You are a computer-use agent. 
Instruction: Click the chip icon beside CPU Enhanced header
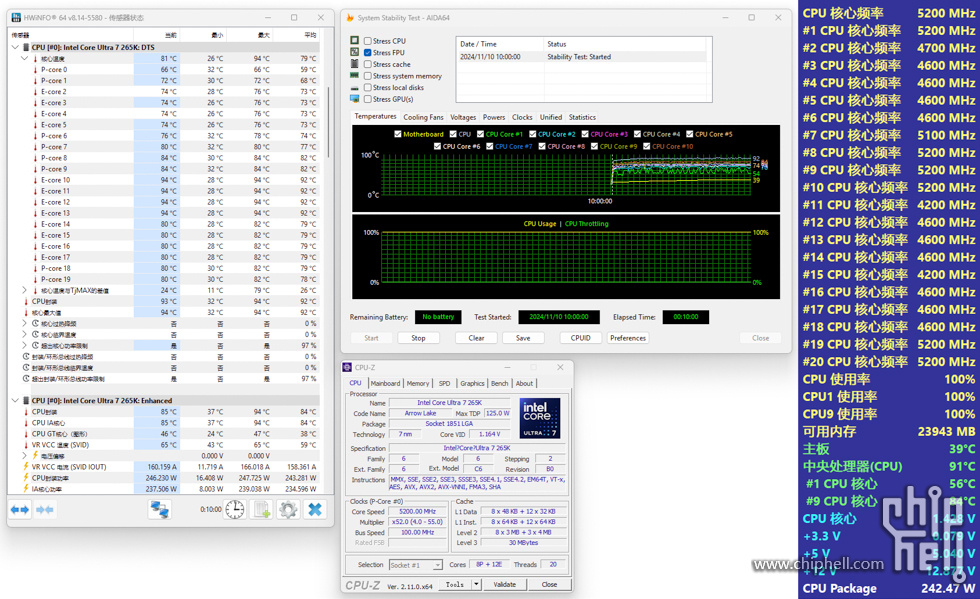pos(26,400)
